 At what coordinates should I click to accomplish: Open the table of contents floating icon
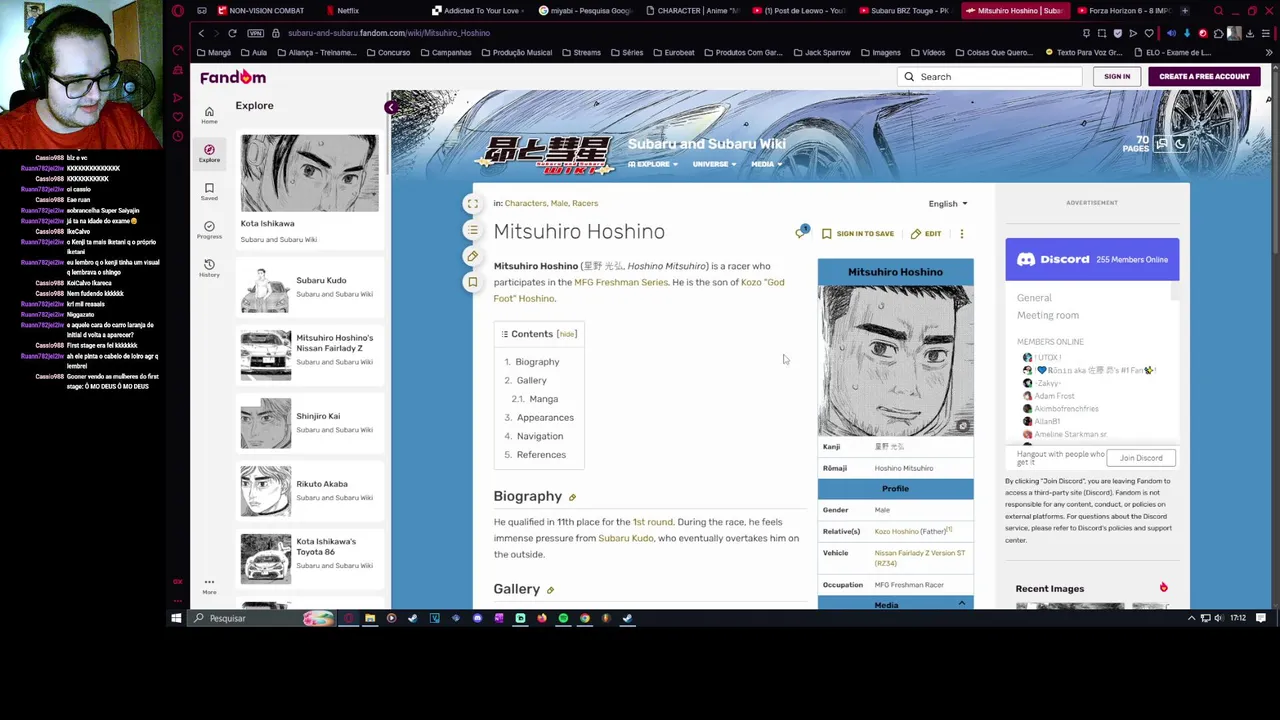coord(473,230)
